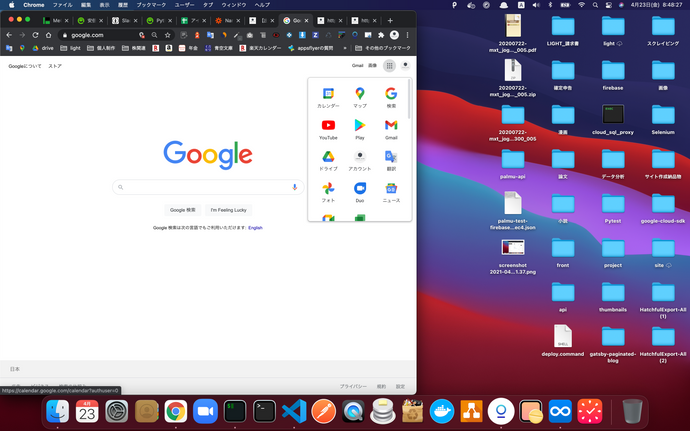Open Google Play from apps grid
The image size is (690, 431).
pos(360,127)
